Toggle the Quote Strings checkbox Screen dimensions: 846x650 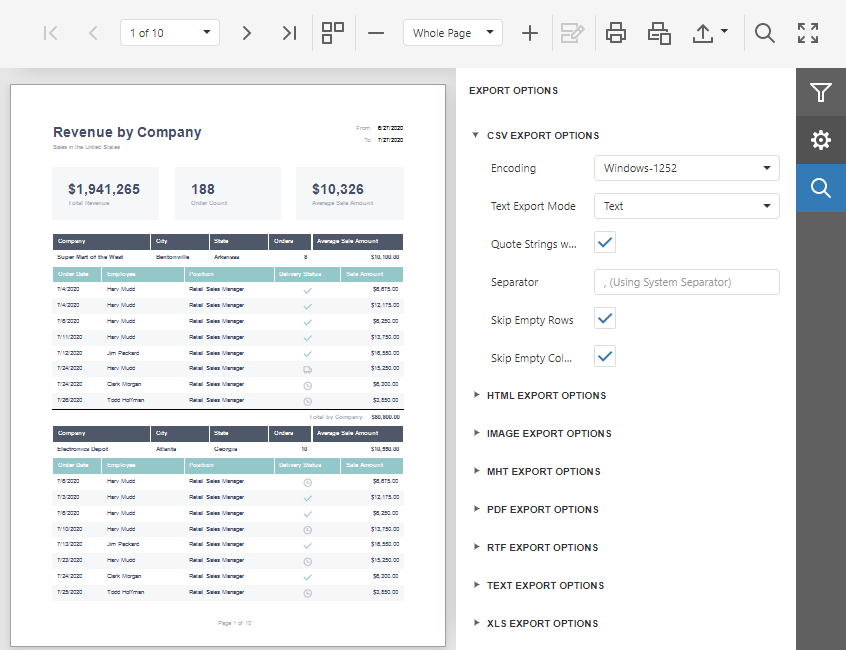click(604, 241)
